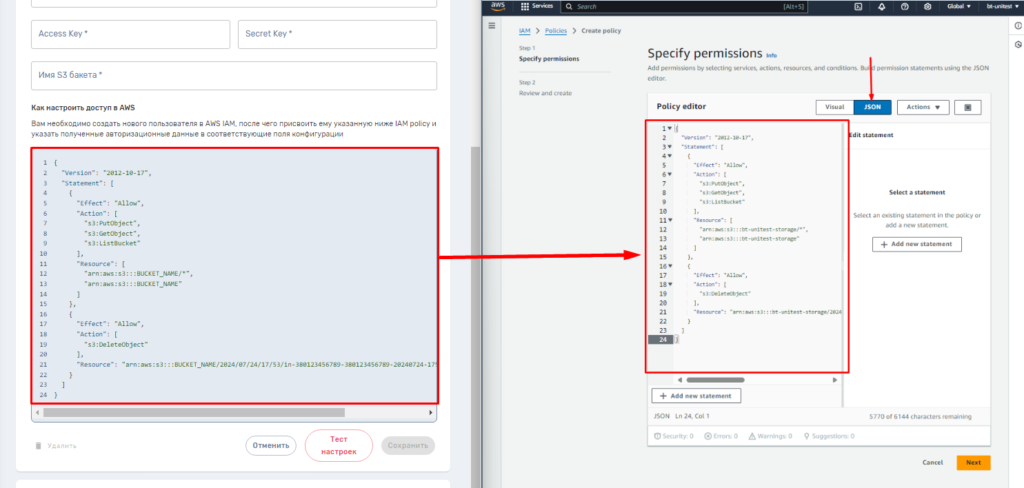Open the AWS Services grid menu
This screenshot has width=1024, height=488.
524,6
